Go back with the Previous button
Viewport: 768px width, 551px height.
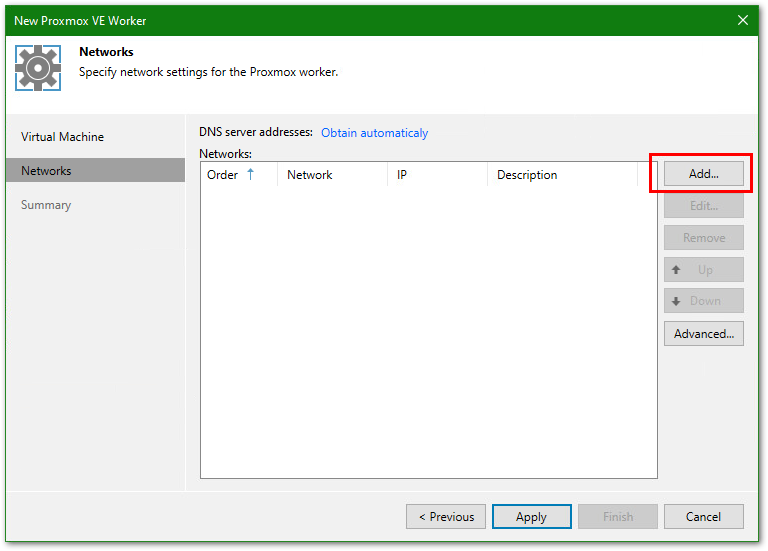[x=446, y=517]
